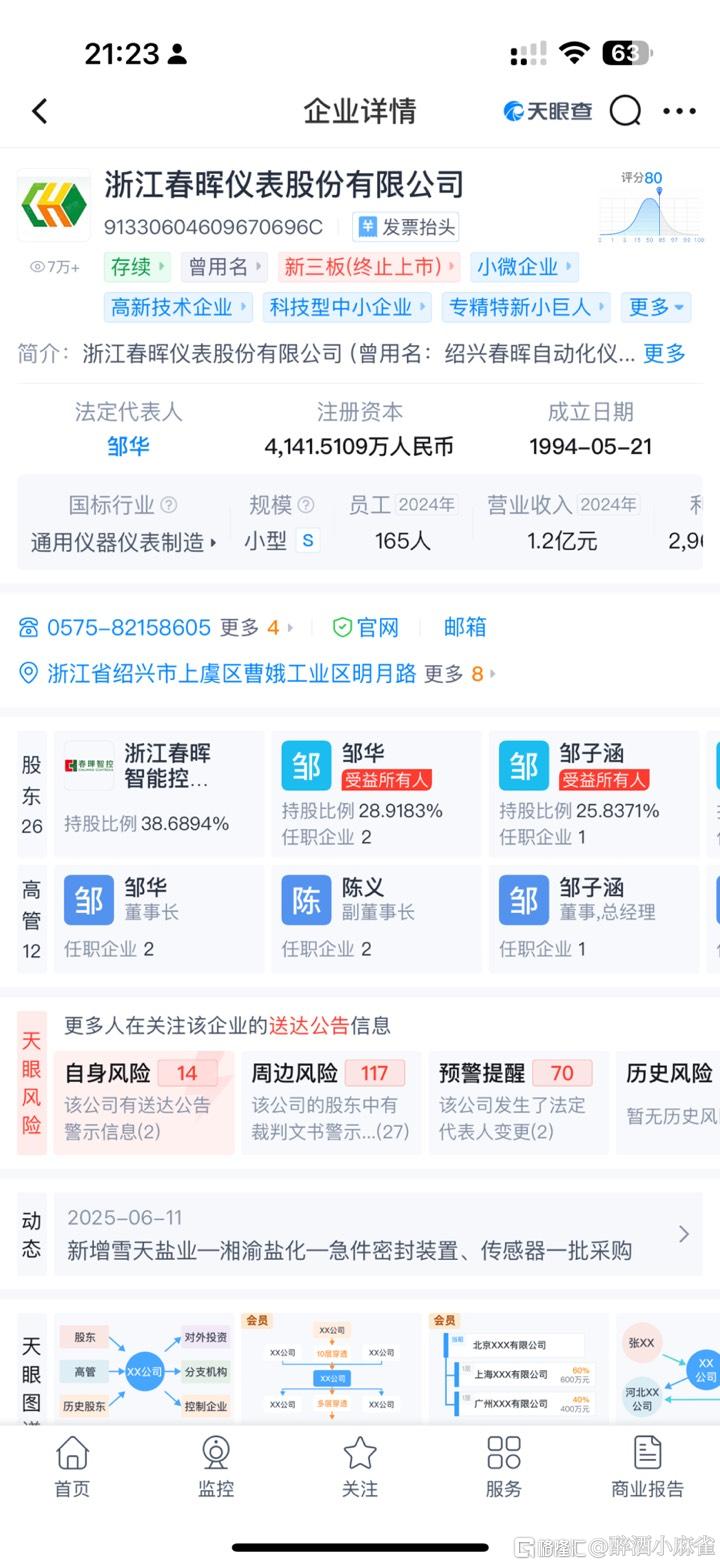Screen dimensions: 720x1565
Task: Open the 服务 services tab
Action: coord(504,1466)
